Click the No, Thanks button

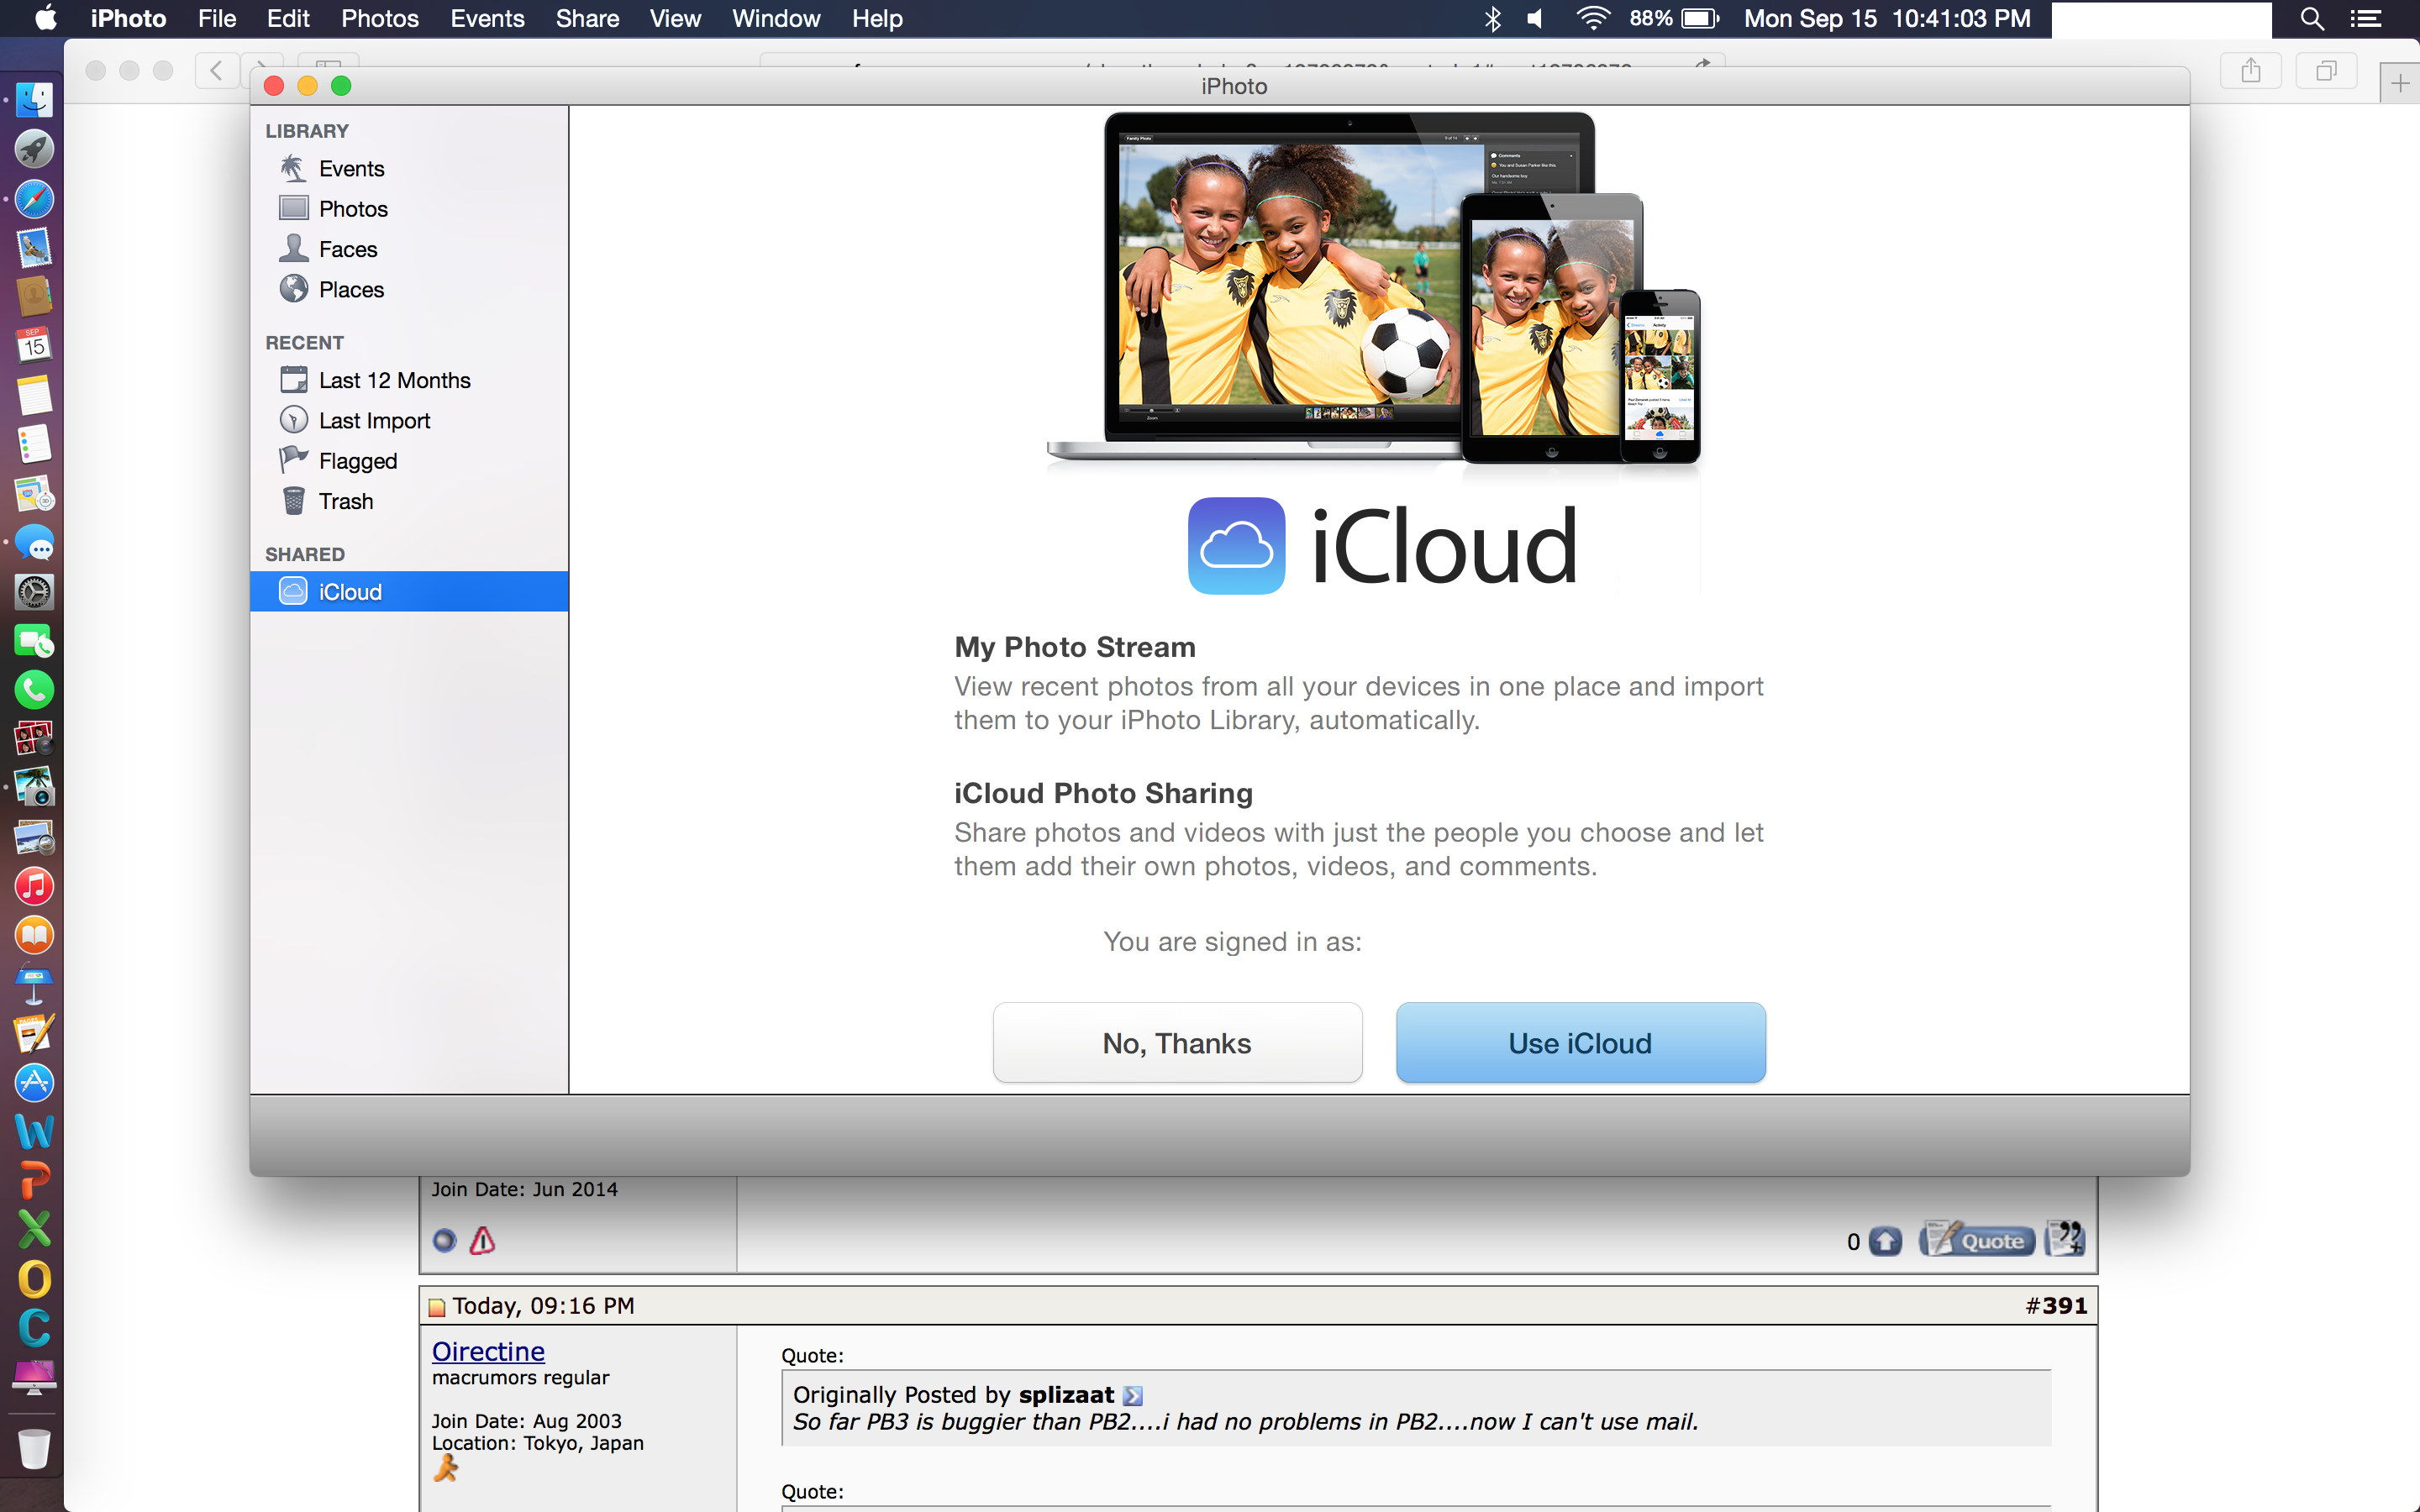1176,1043
